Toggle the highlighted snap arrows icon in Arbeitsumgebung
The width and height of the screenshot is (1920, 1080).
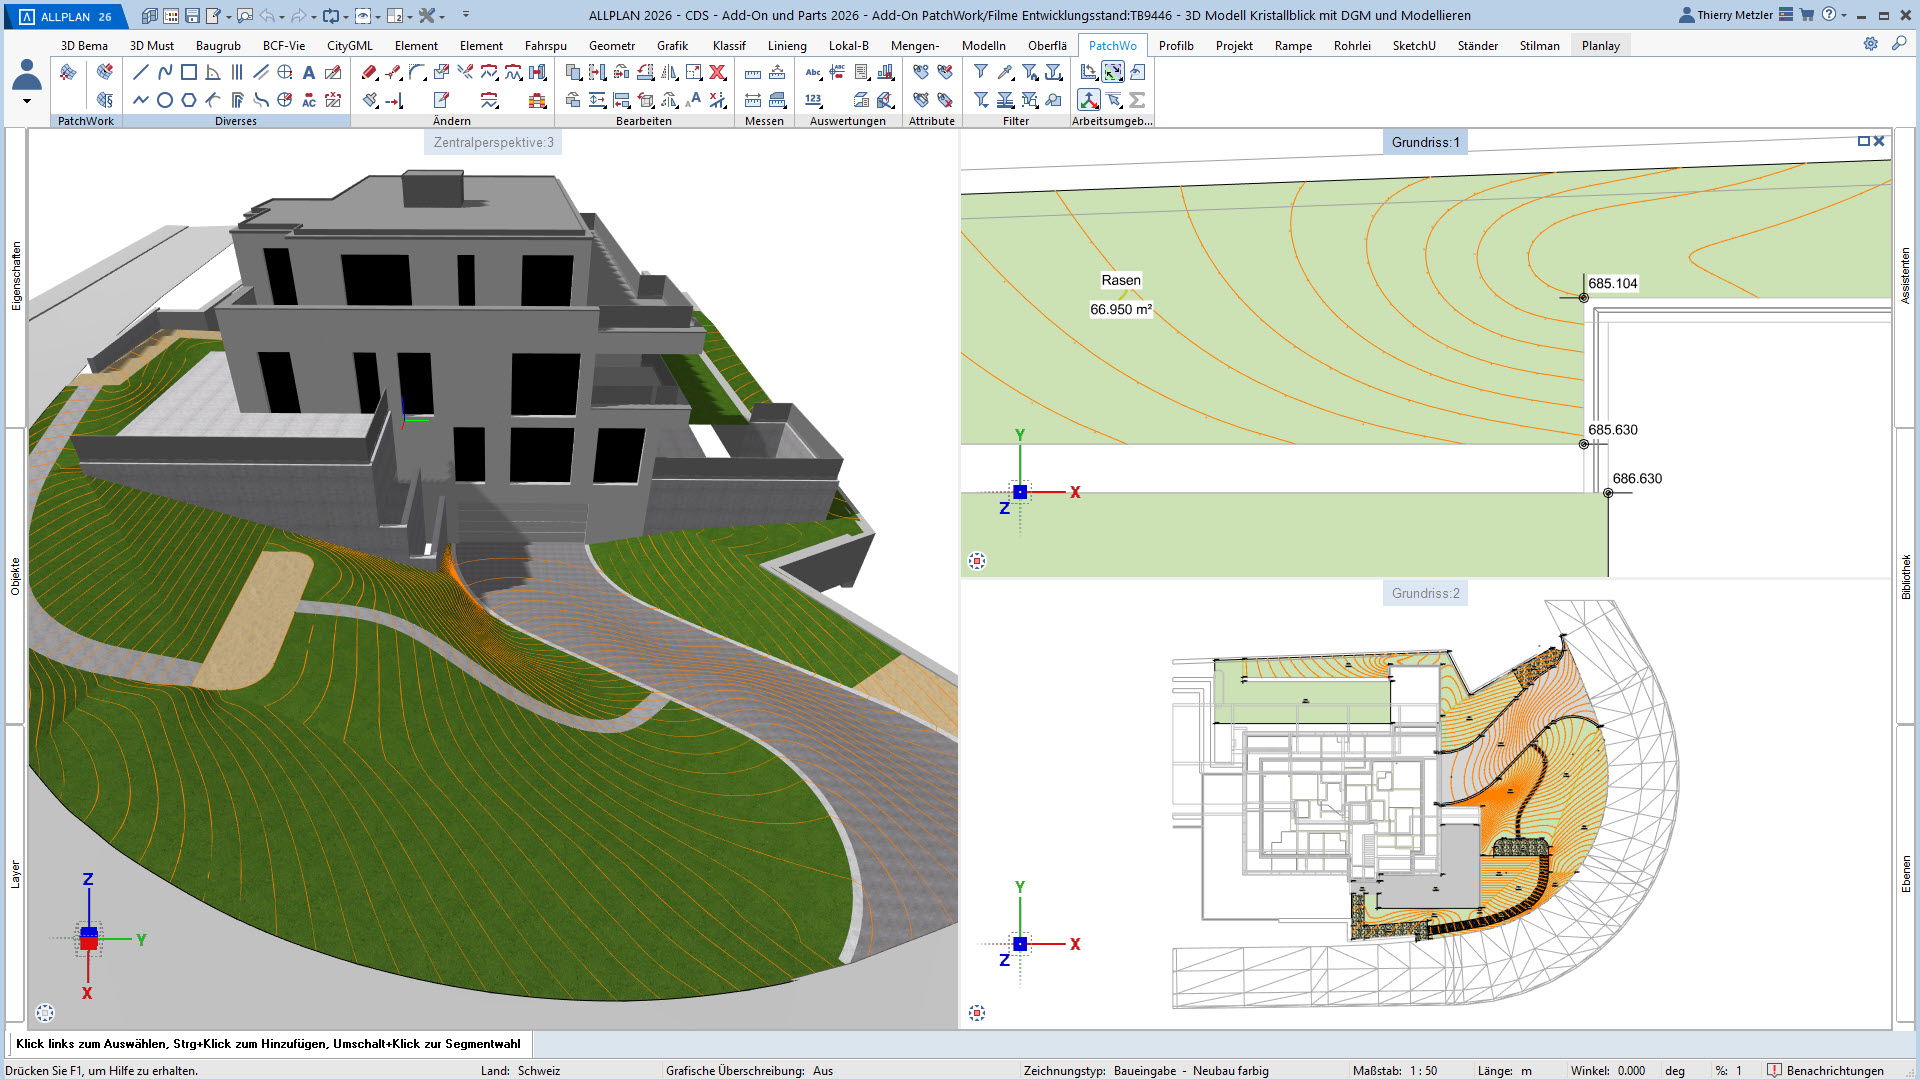[1113, 72]
